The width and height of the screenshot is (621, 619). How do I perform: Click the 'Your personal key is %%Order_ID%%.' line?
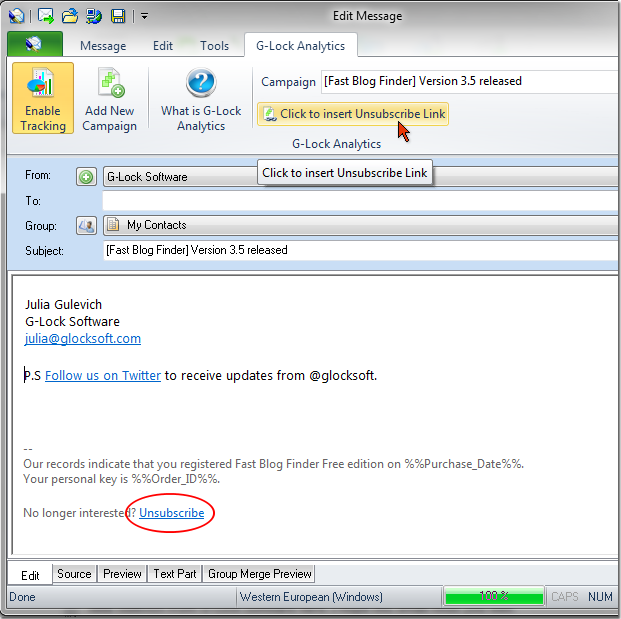coord(122,479)
